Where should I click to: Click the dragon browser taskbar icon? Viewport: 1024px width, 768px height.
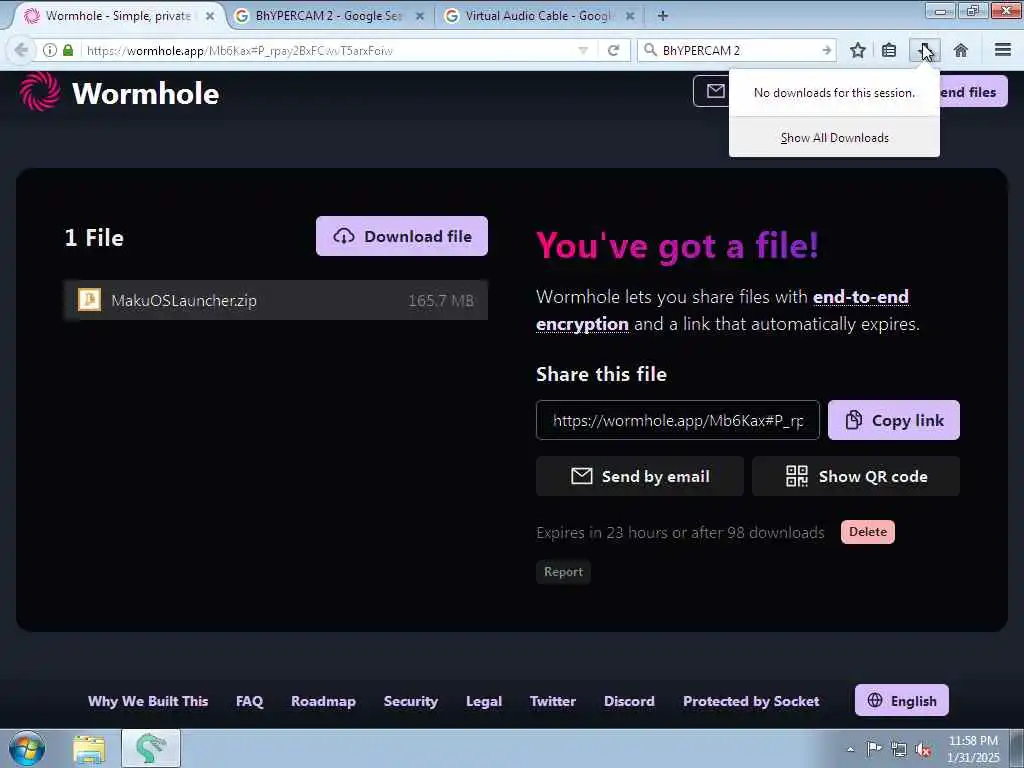(151, 748)
